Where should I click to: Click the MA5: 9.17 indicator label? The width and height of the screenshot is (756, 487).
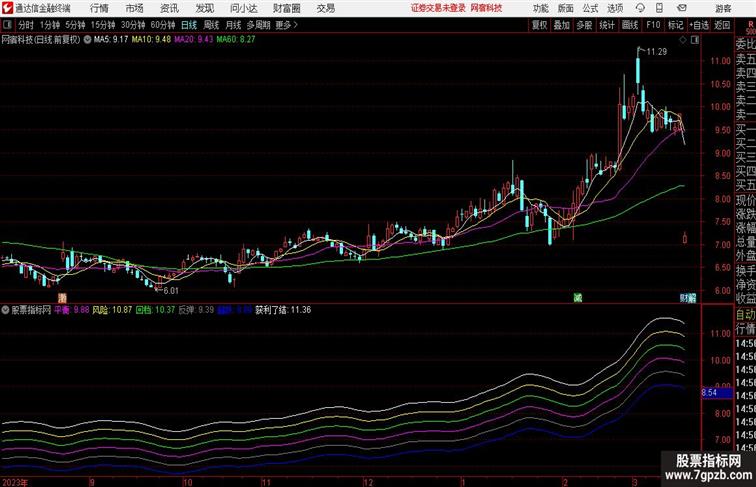click(111, 40)
